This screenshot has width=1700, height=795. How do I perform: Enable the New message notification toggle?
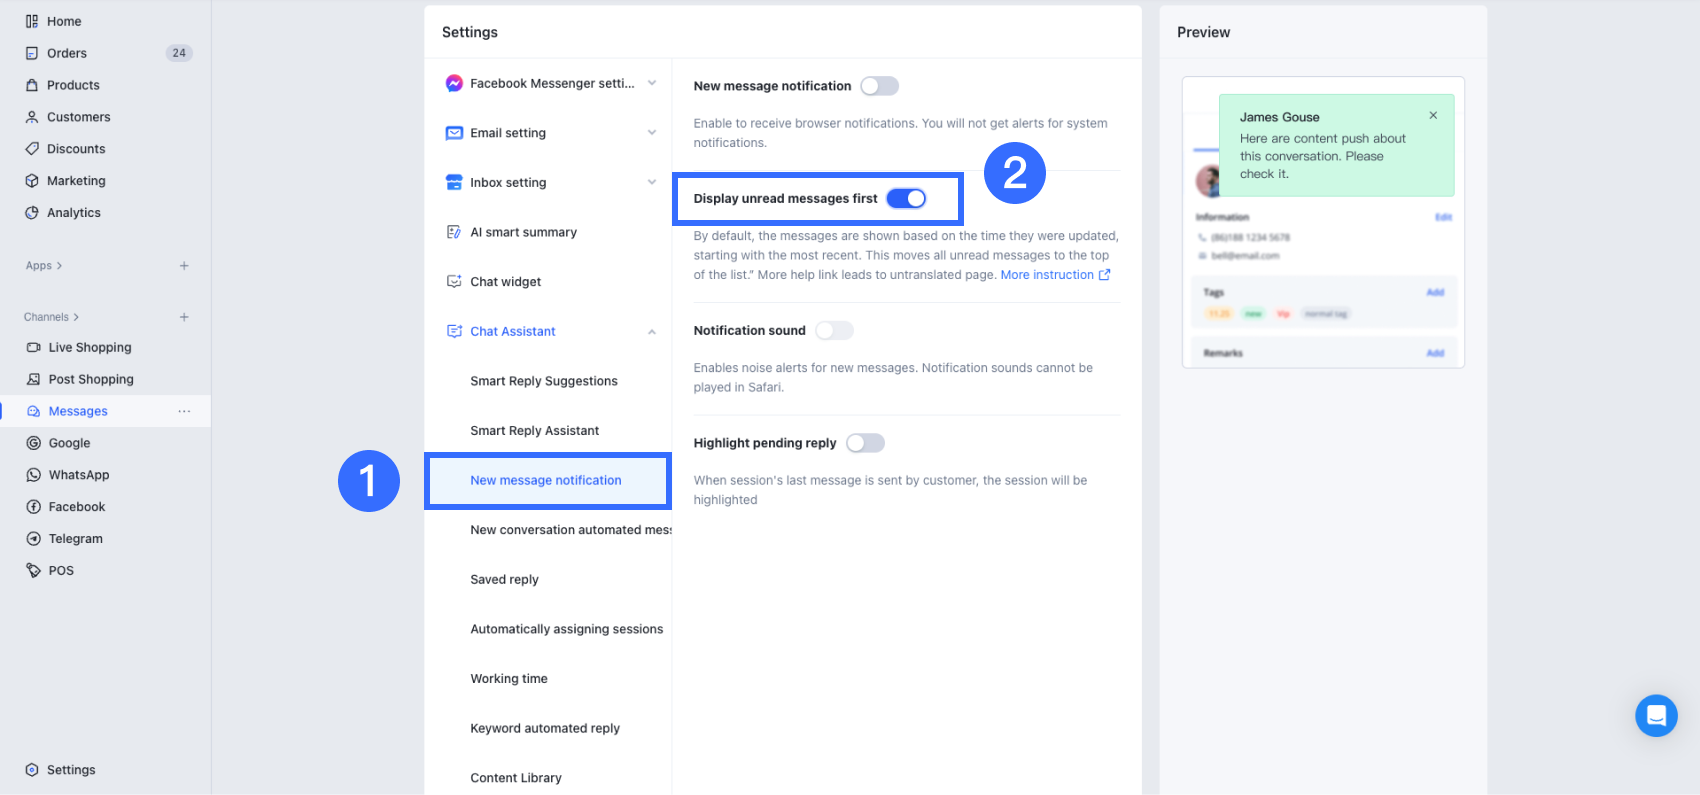pos(879,86)
